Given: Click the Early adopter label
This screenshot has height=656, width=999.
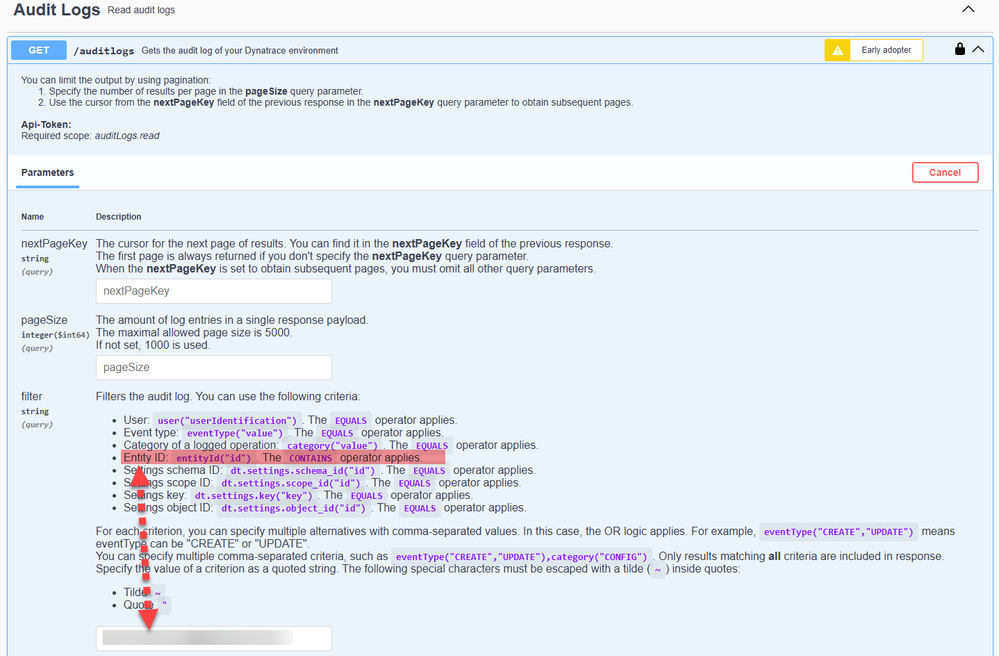Looking at the screenshot, I should click(886, 50).
